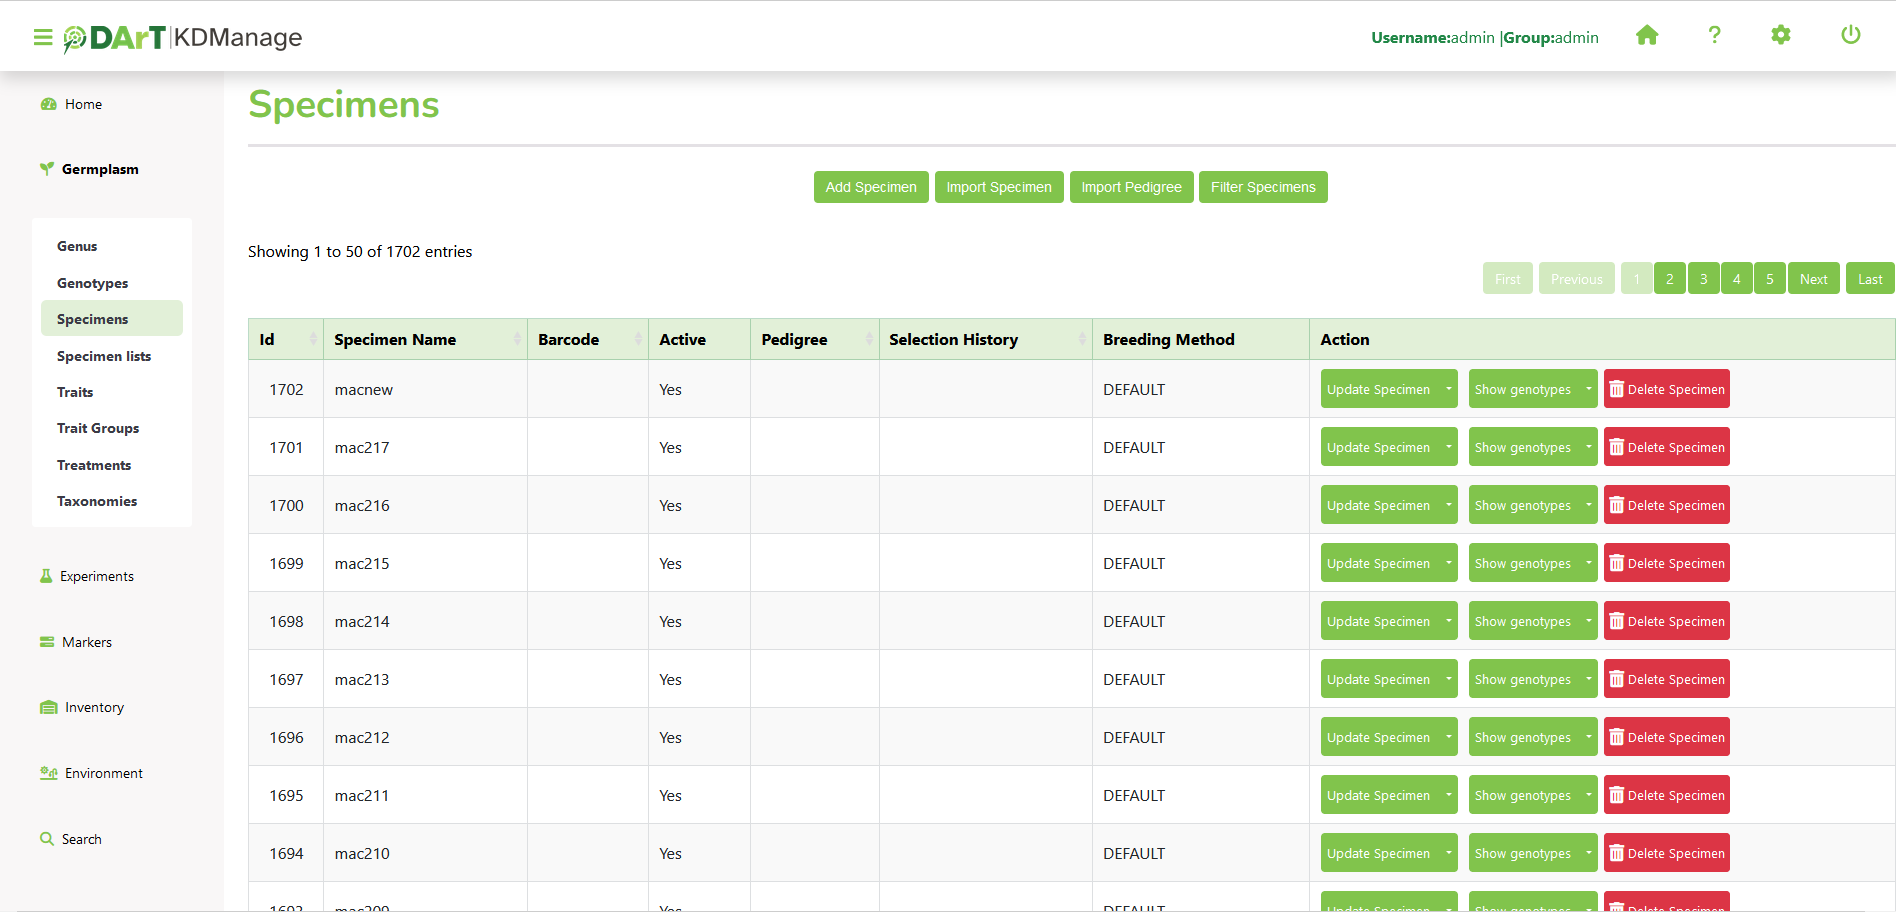Toggle the hamburger sidebar menu icon

pyautogui.click(x=43, y=38)
